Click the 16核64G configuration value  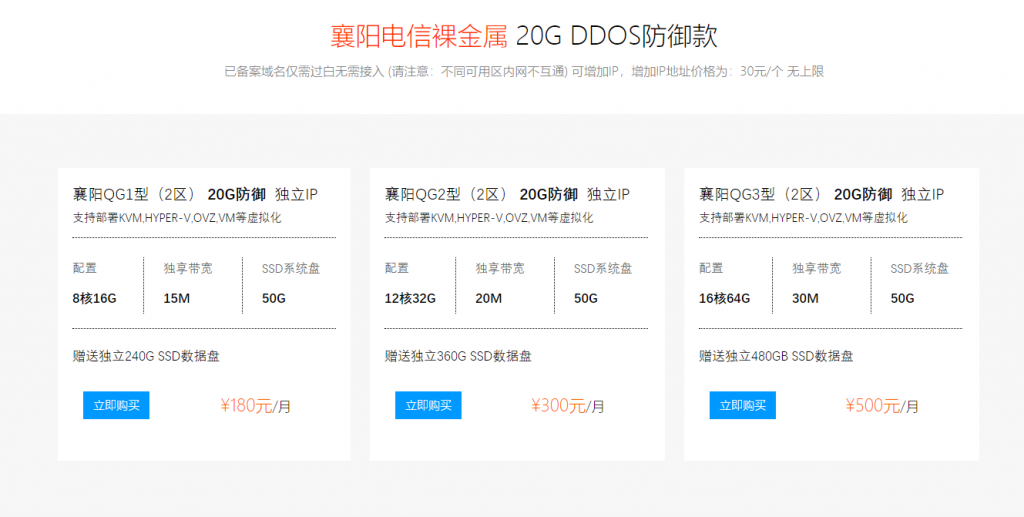click(724, 299)
